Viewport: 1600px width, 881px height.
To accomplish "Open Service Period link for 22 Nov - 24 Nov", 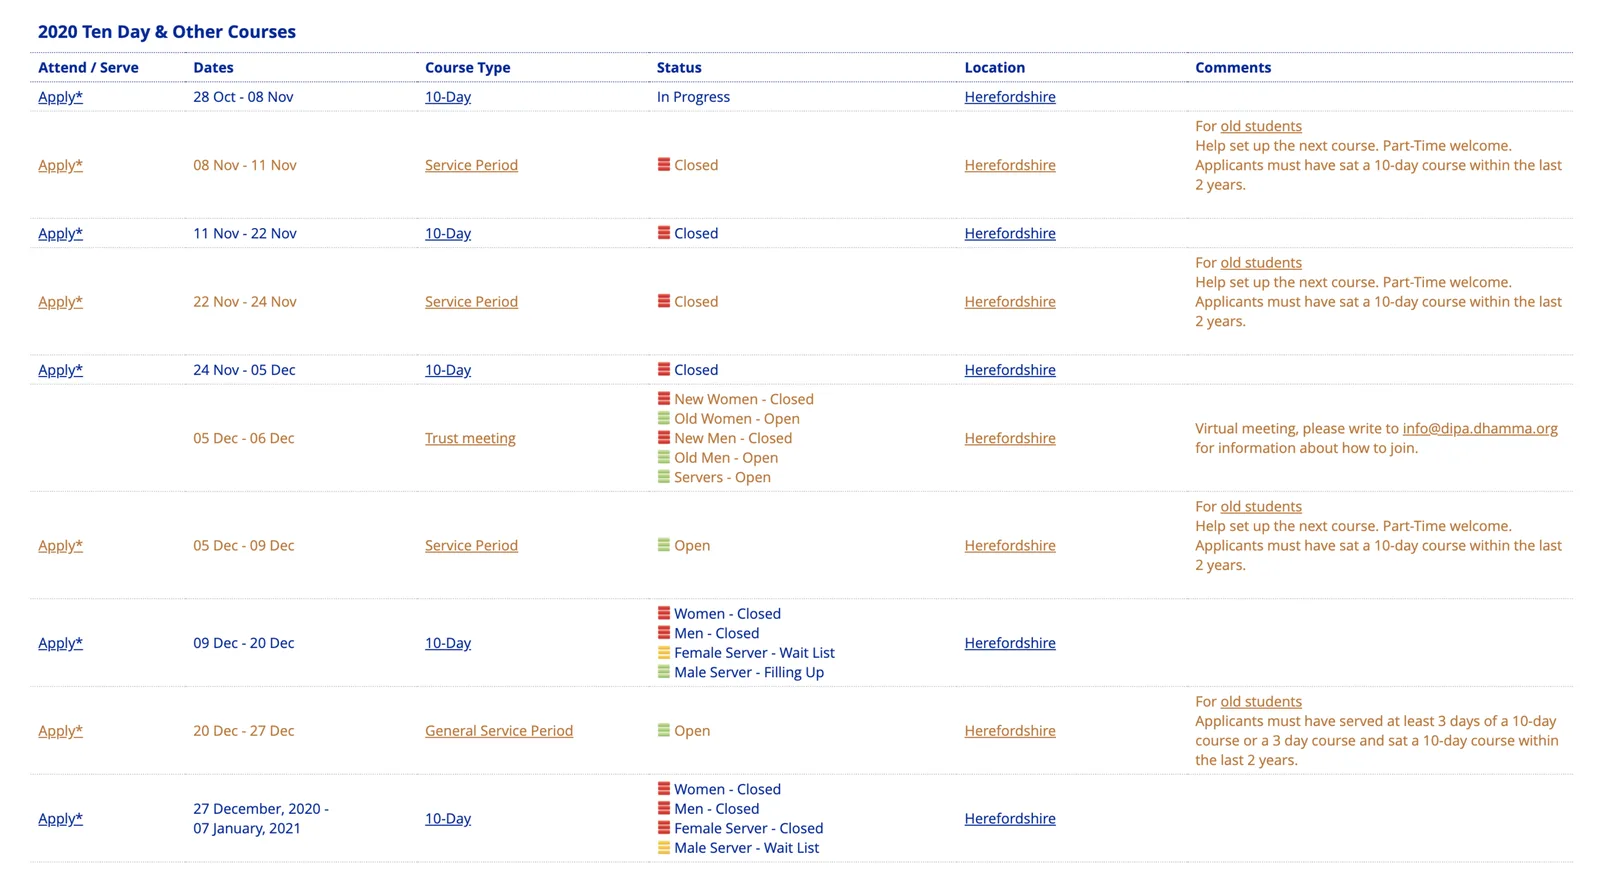I will (x=471, y=301).
